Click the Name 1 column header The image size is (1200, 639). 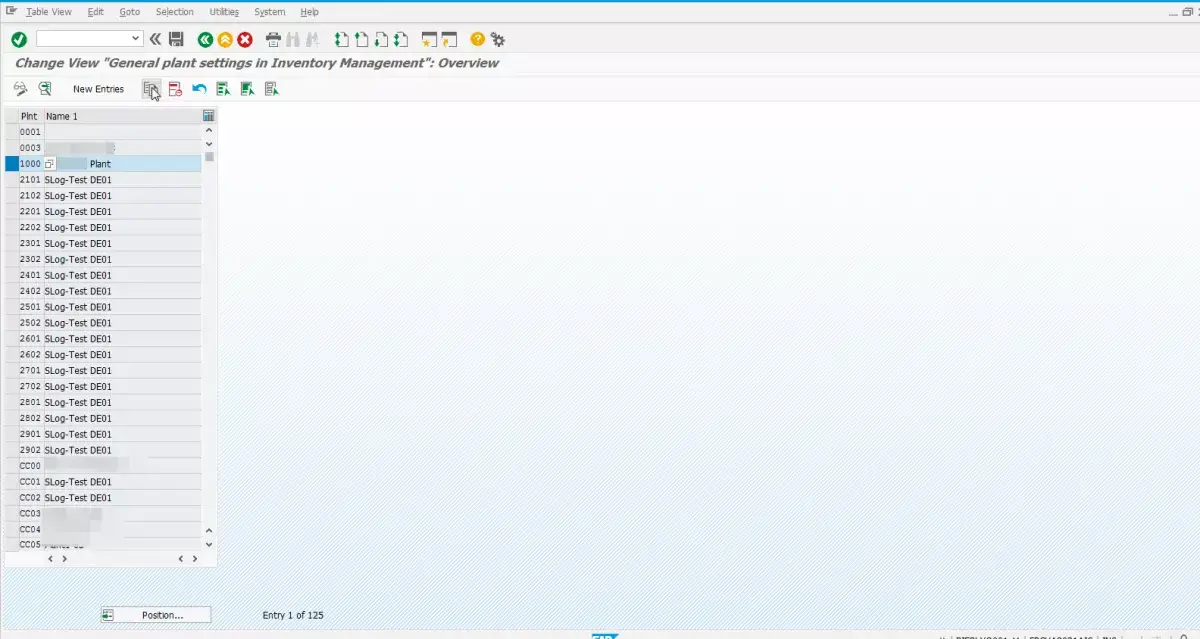click(121, 116)
